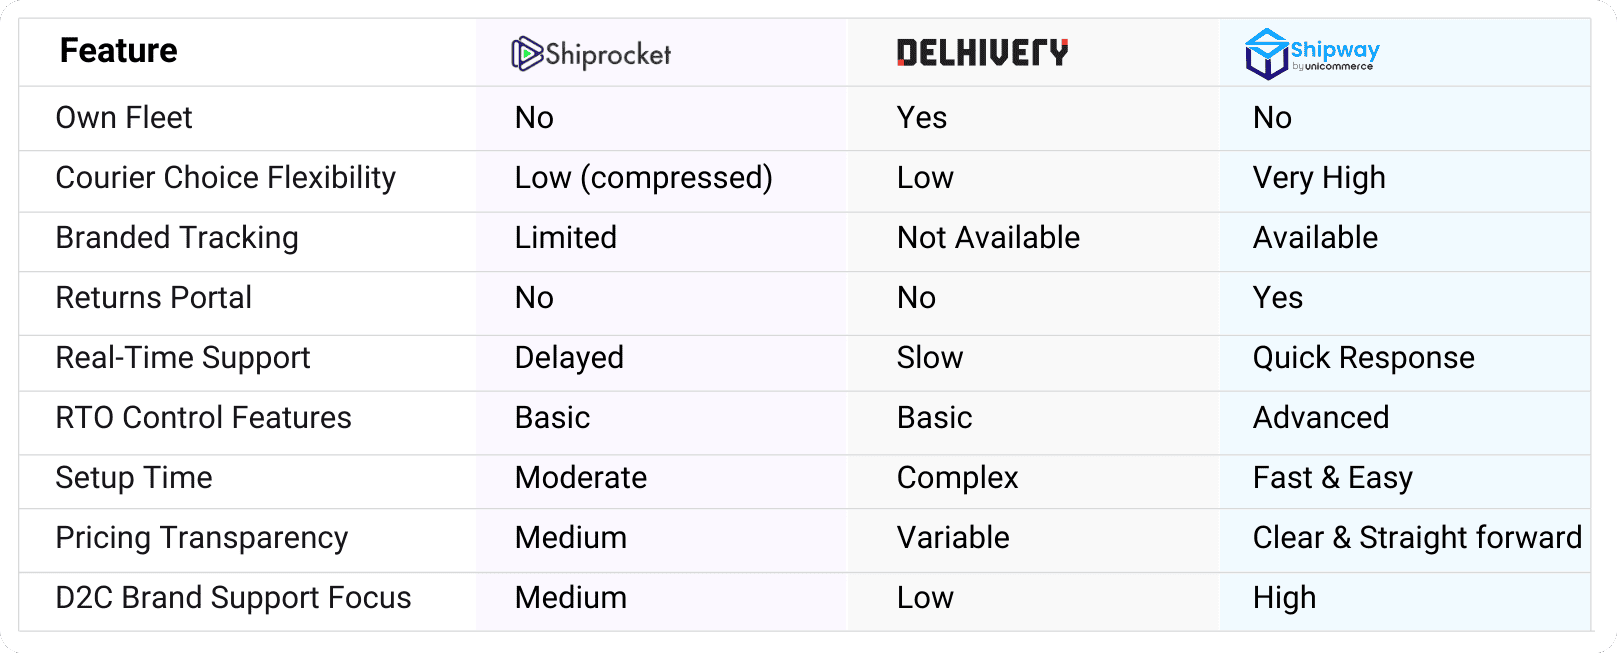This screenshot has width=1618, height=654.
Task: Click the Returns Portal row label
Action: coord(154,298)
